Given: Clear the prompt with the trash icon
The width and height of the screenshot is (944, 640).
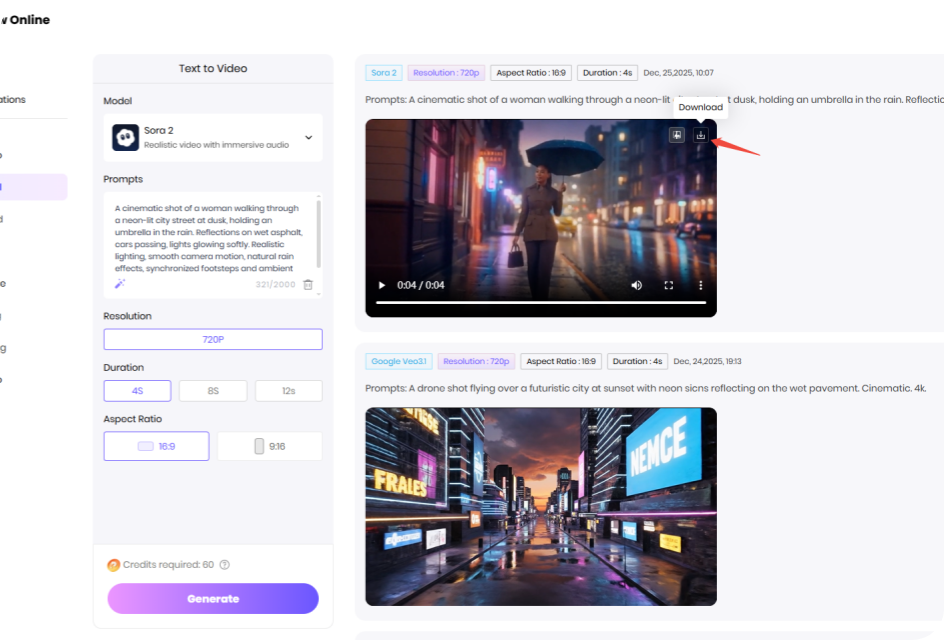Looking at the screenshot, I should (x=308, y=285).
